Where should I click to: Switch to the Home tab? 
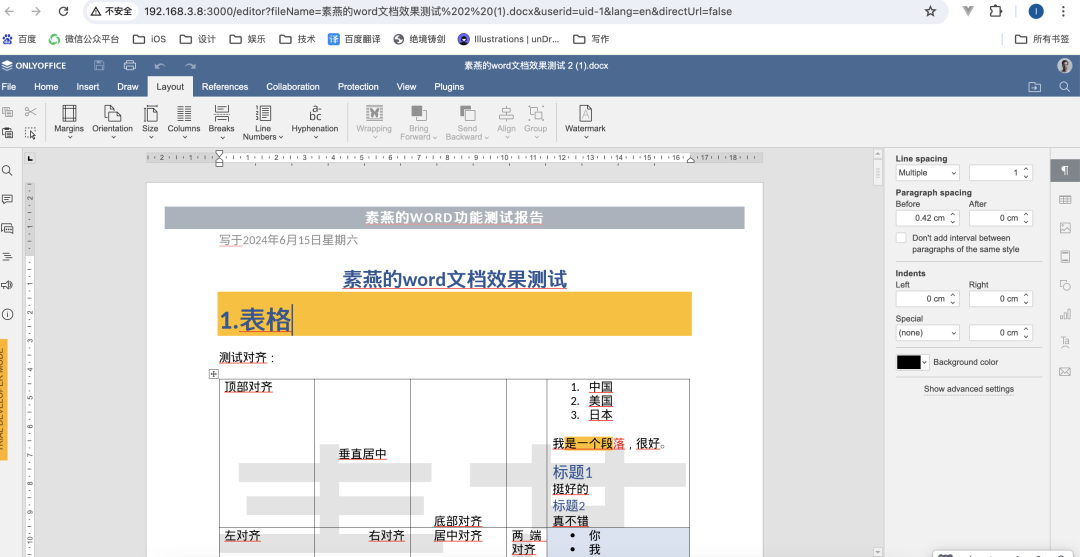coord(46,87)
